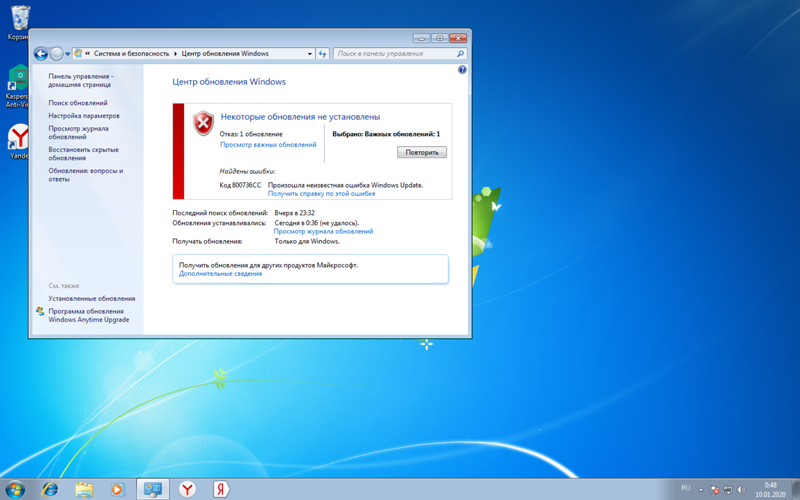Open Yandex Browser round taskbar icon

pos(188,489)
